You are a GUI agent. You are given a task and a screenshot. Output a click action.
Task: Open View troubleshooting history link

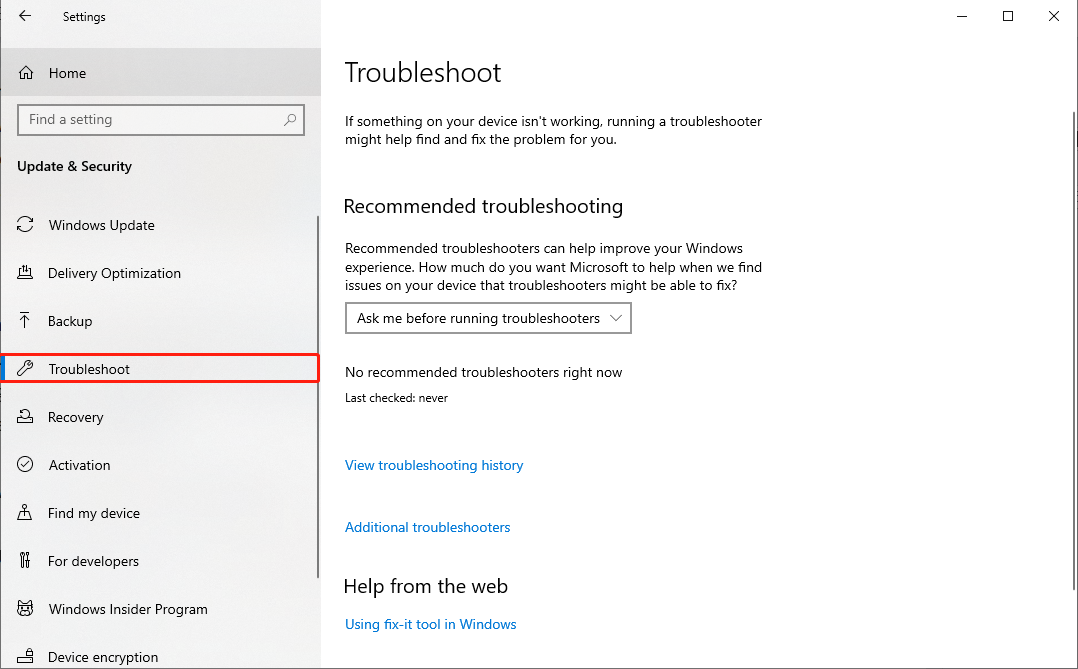[434, 465]
